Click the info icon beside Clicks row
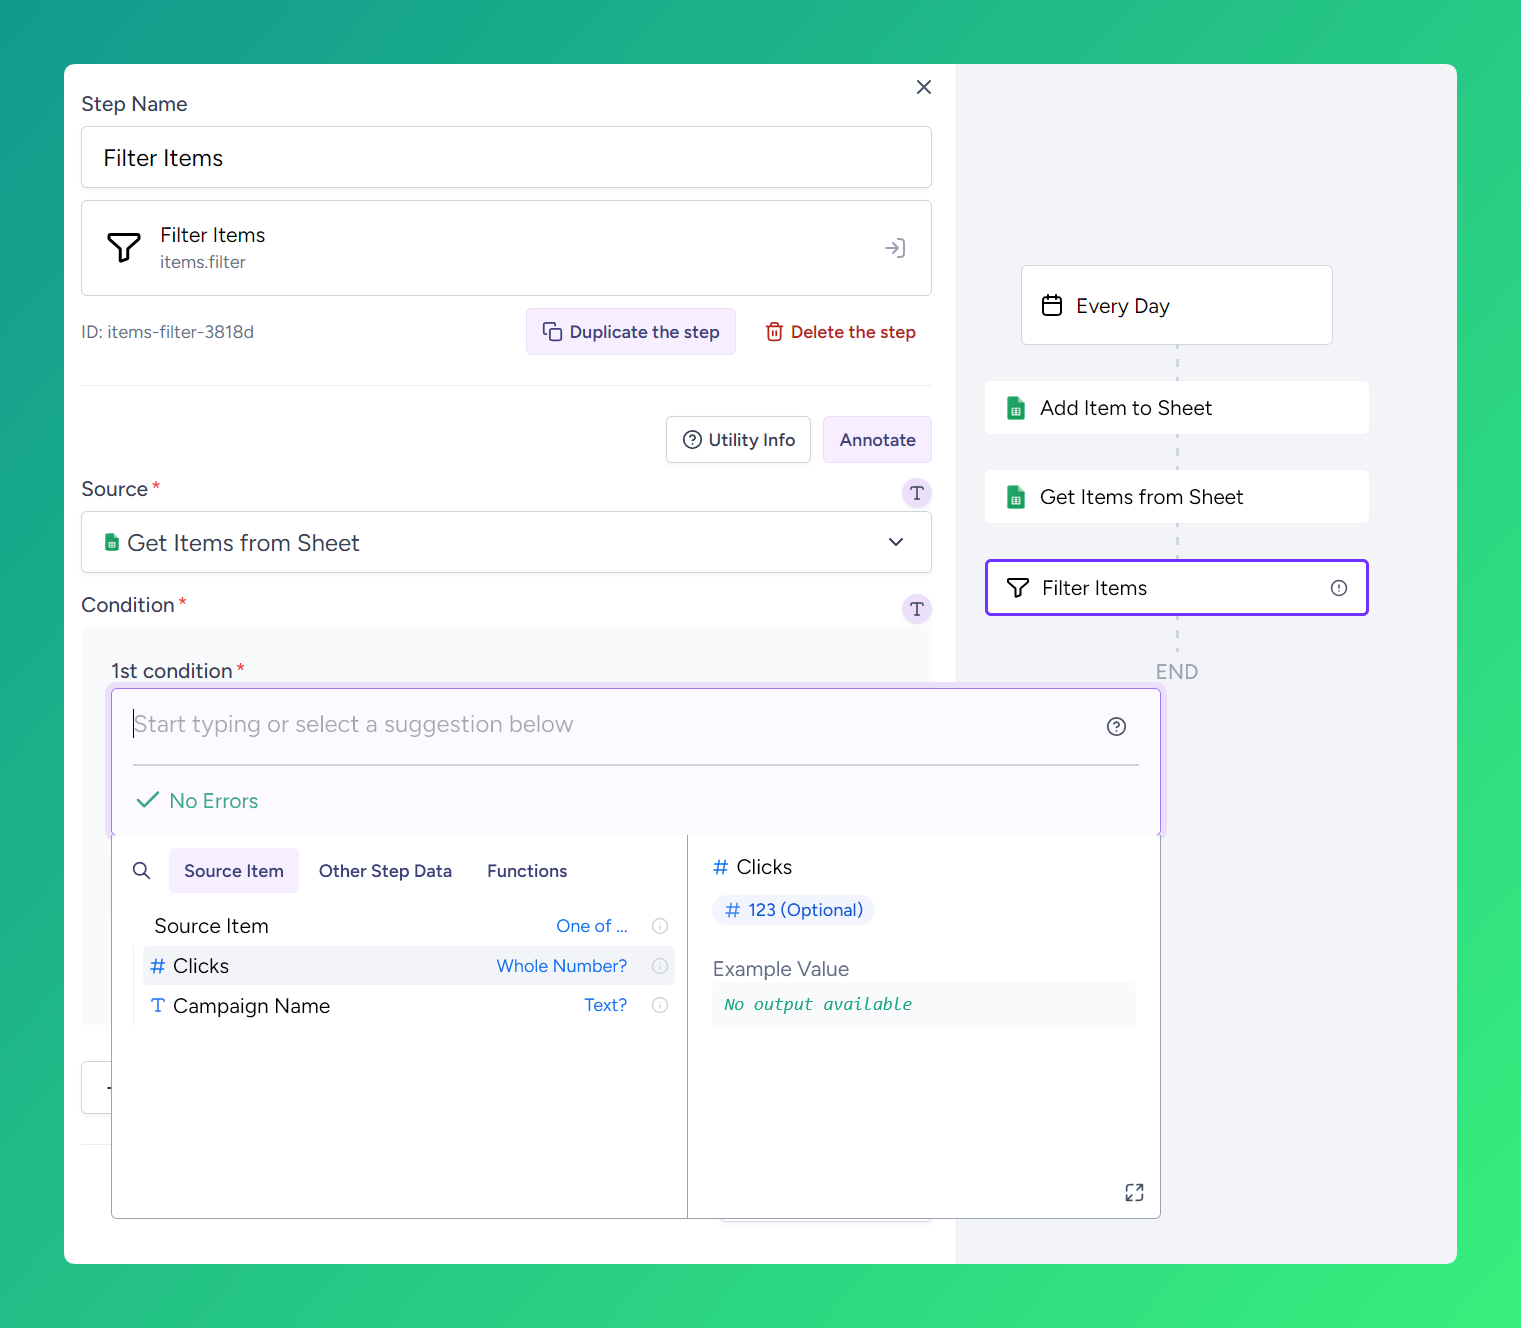The width and height of the screenshot is (1521, 1328). [x=660, y=966]
